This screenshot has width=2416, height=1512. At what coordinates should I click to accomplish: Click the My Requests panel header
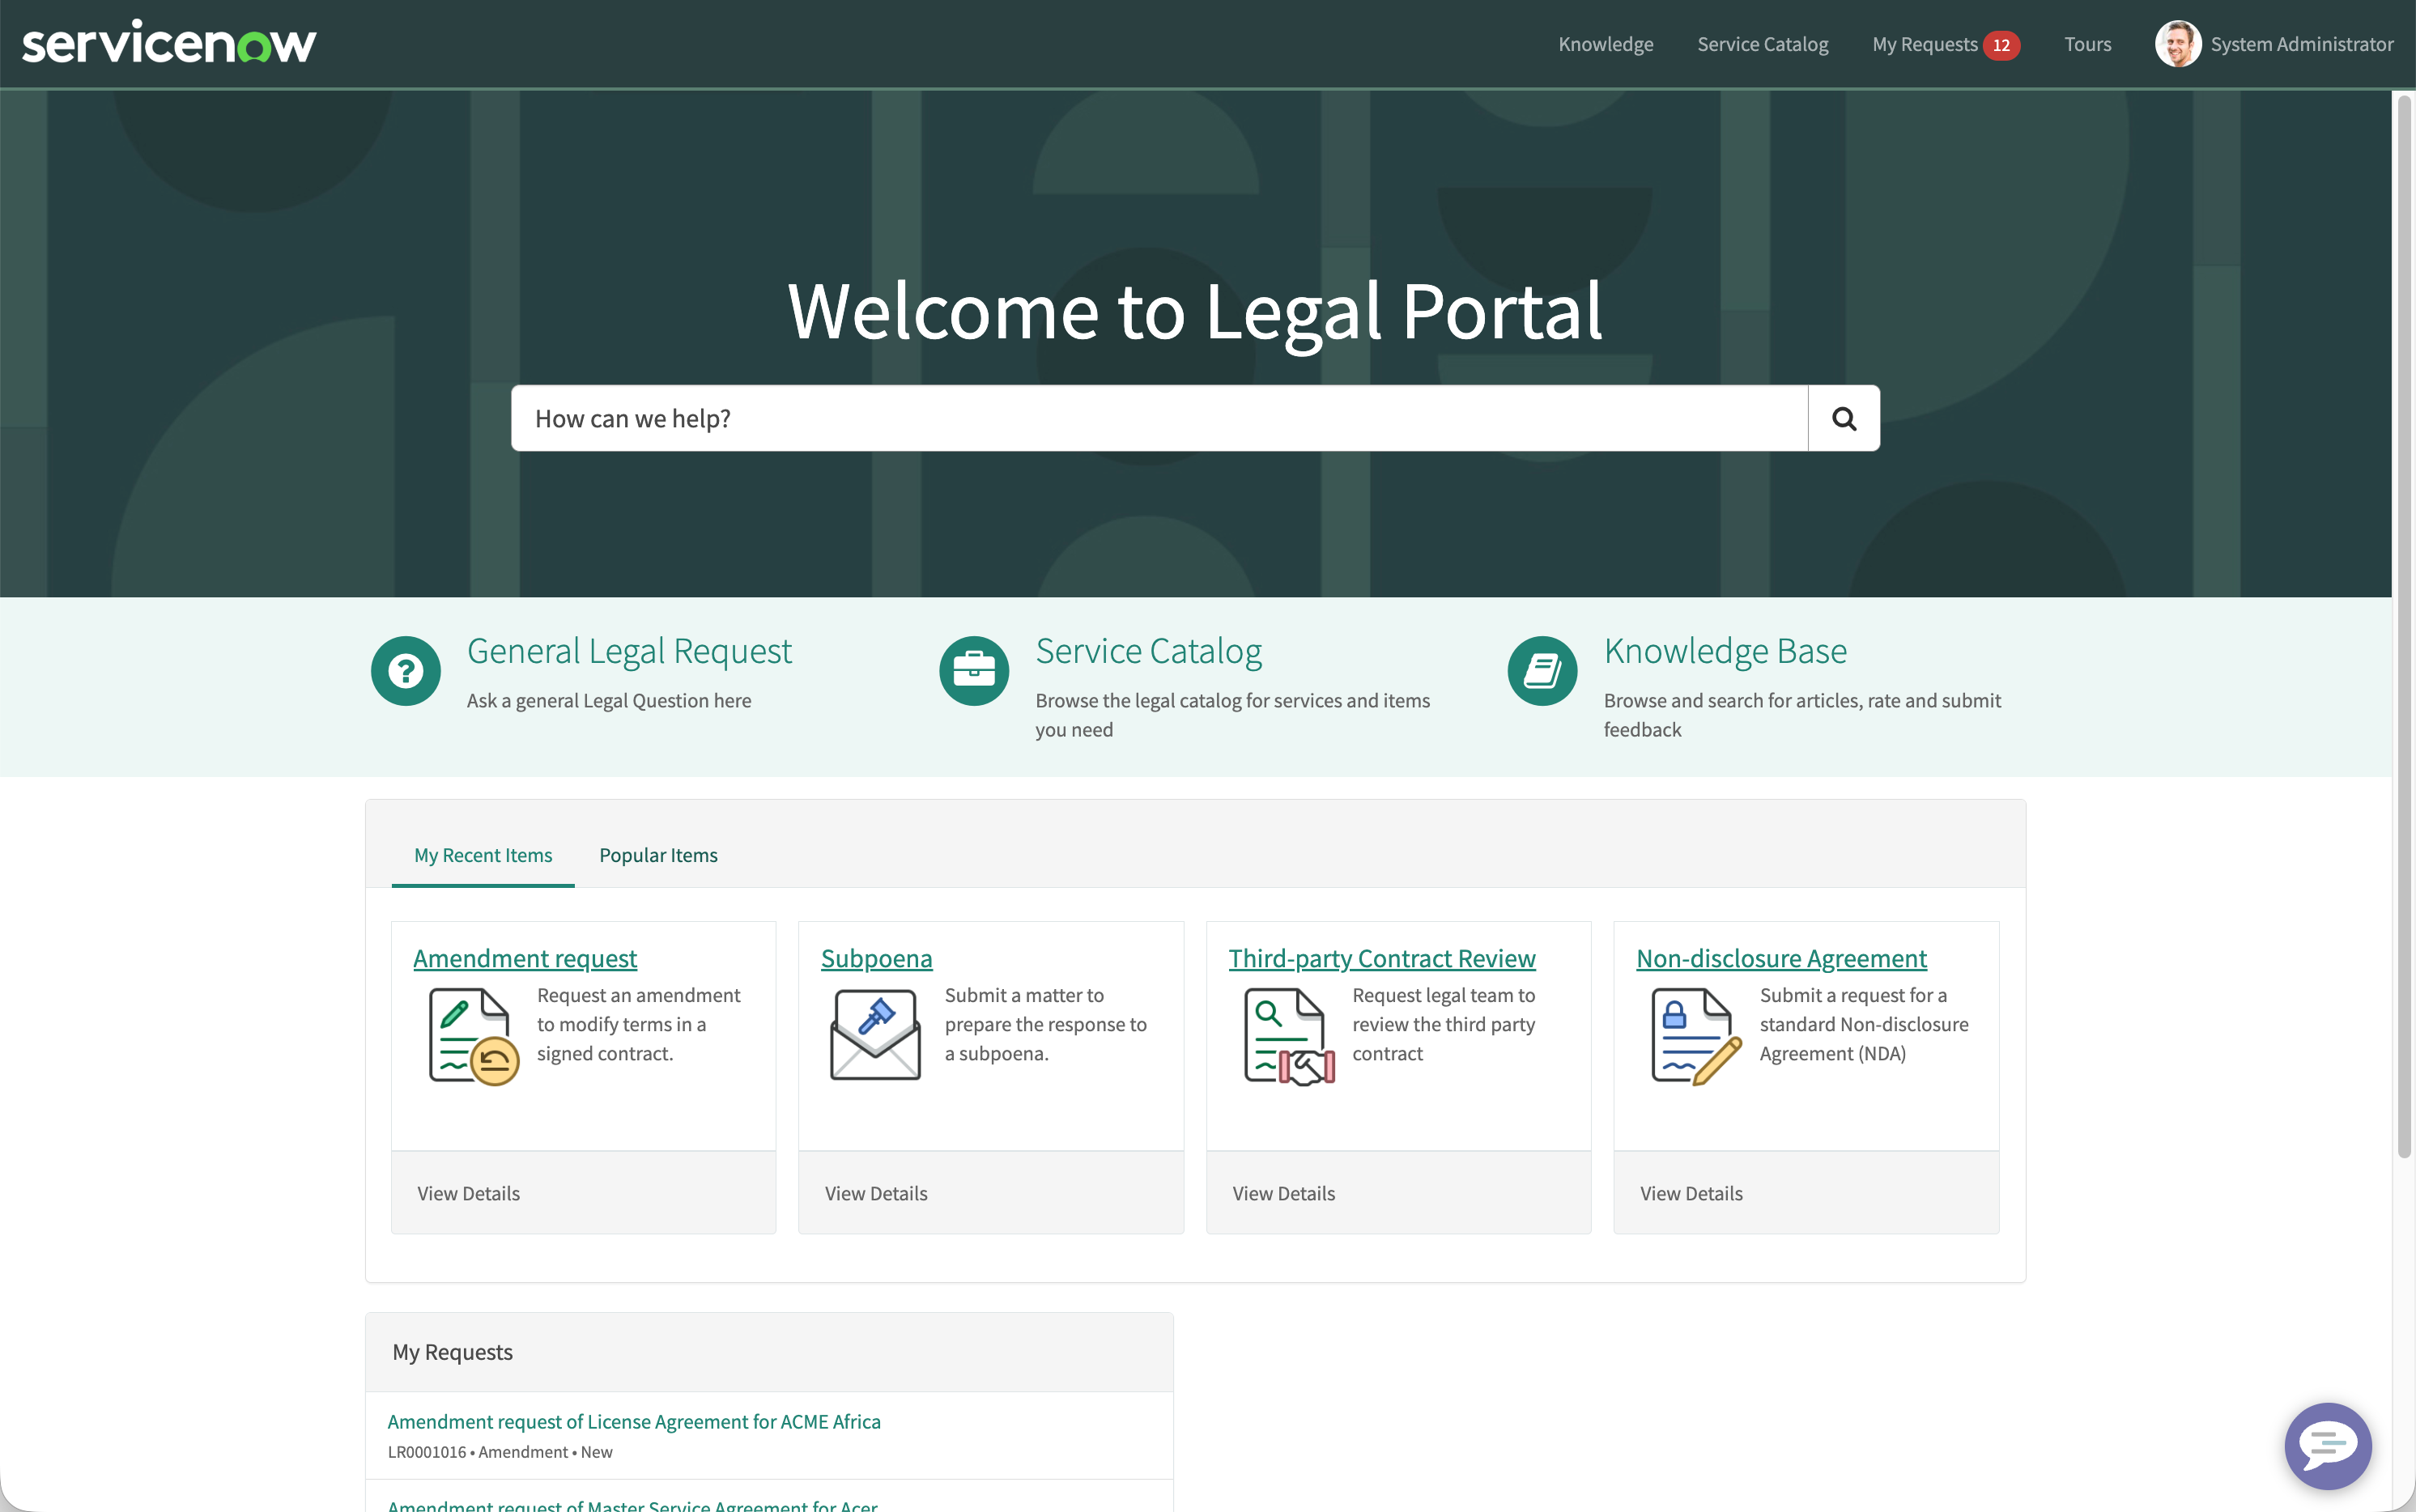[x=769, y=1352]
